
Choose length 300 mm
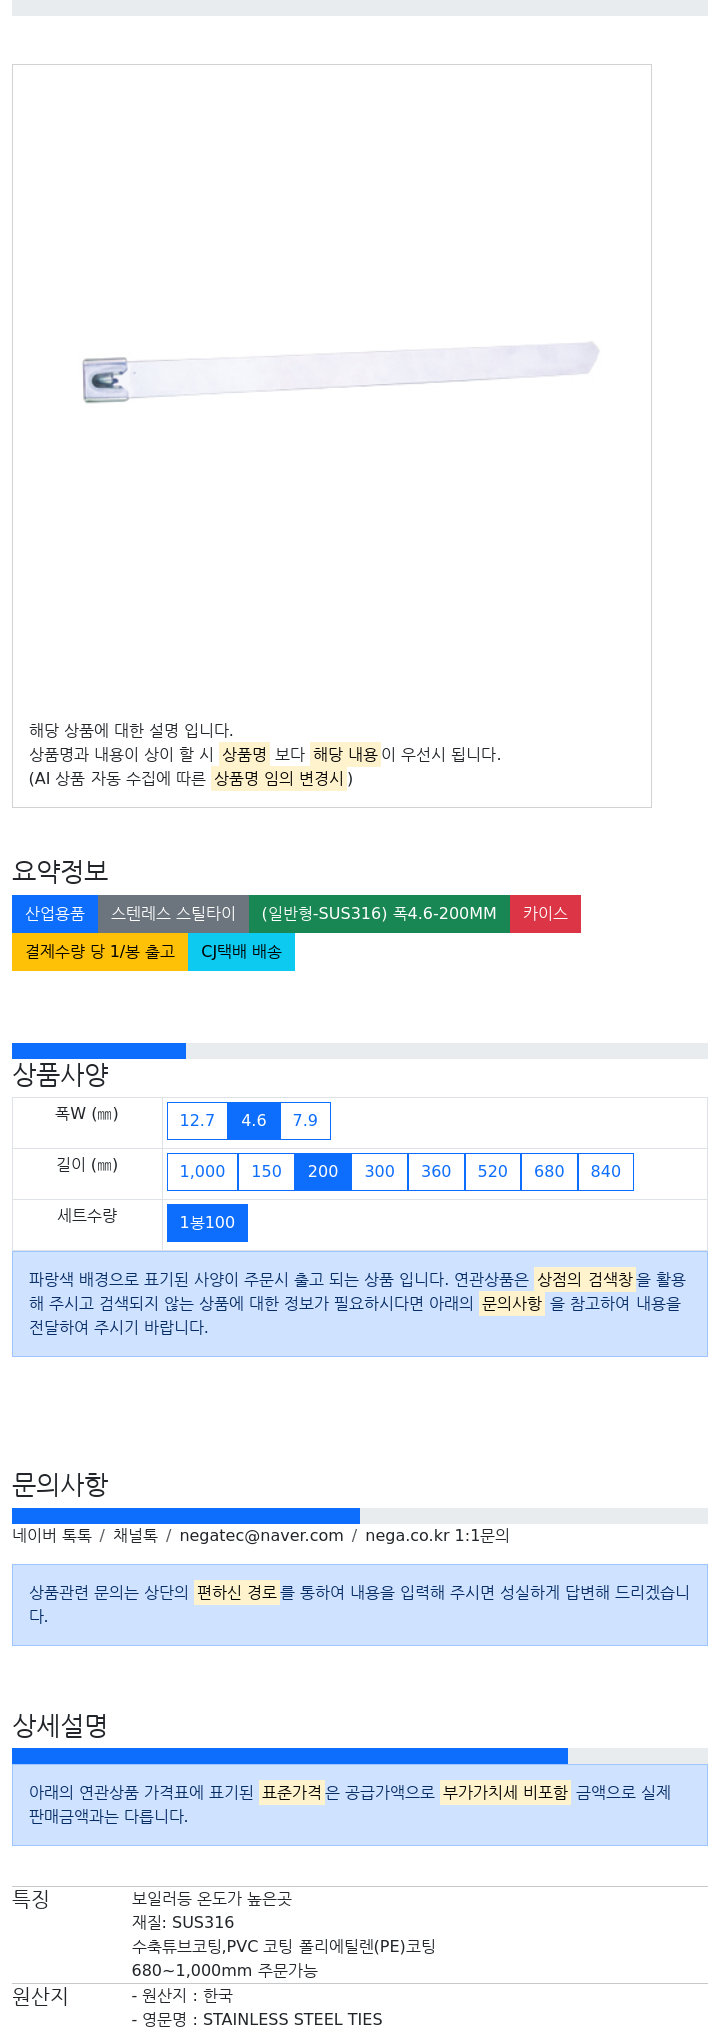click(x=380, y=1172)
